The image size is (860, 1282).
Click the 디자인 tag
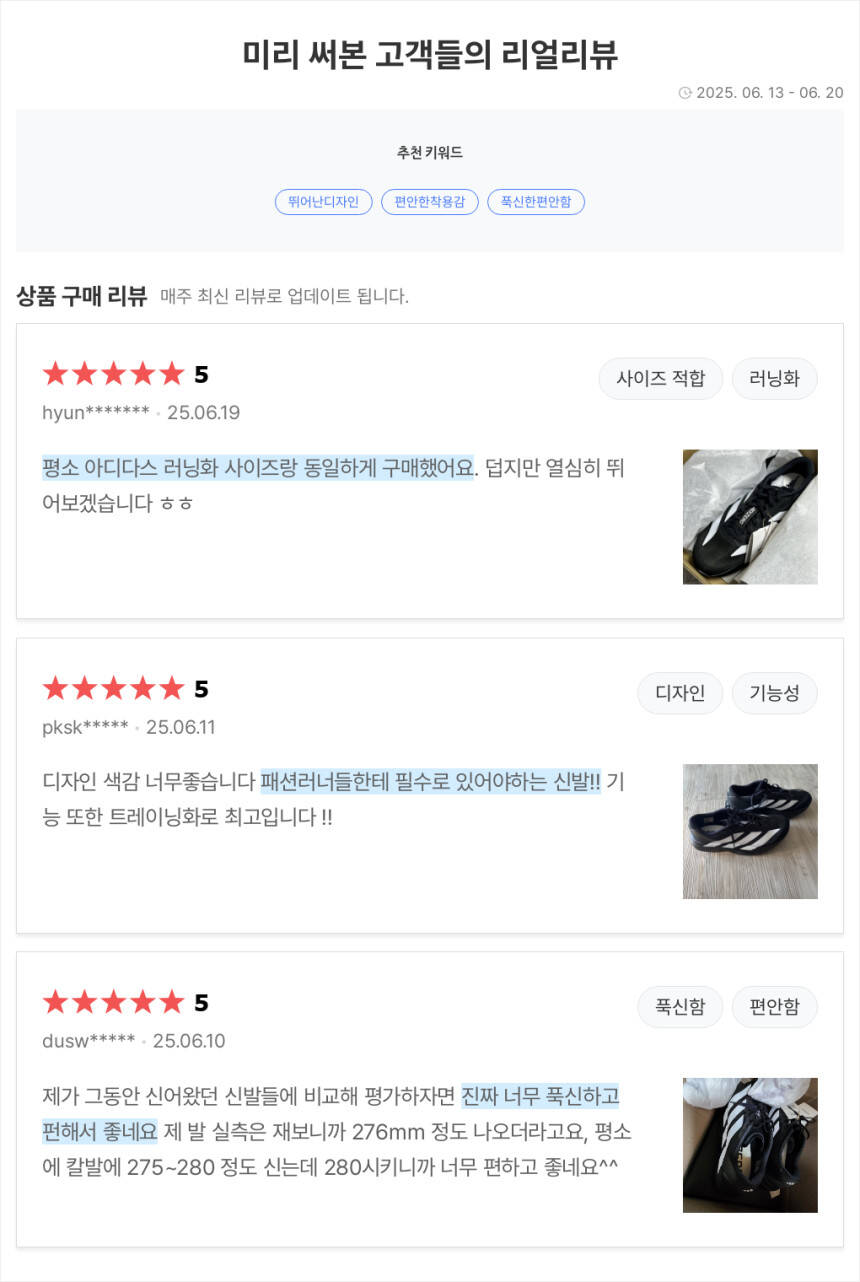[x=680, y=693]
